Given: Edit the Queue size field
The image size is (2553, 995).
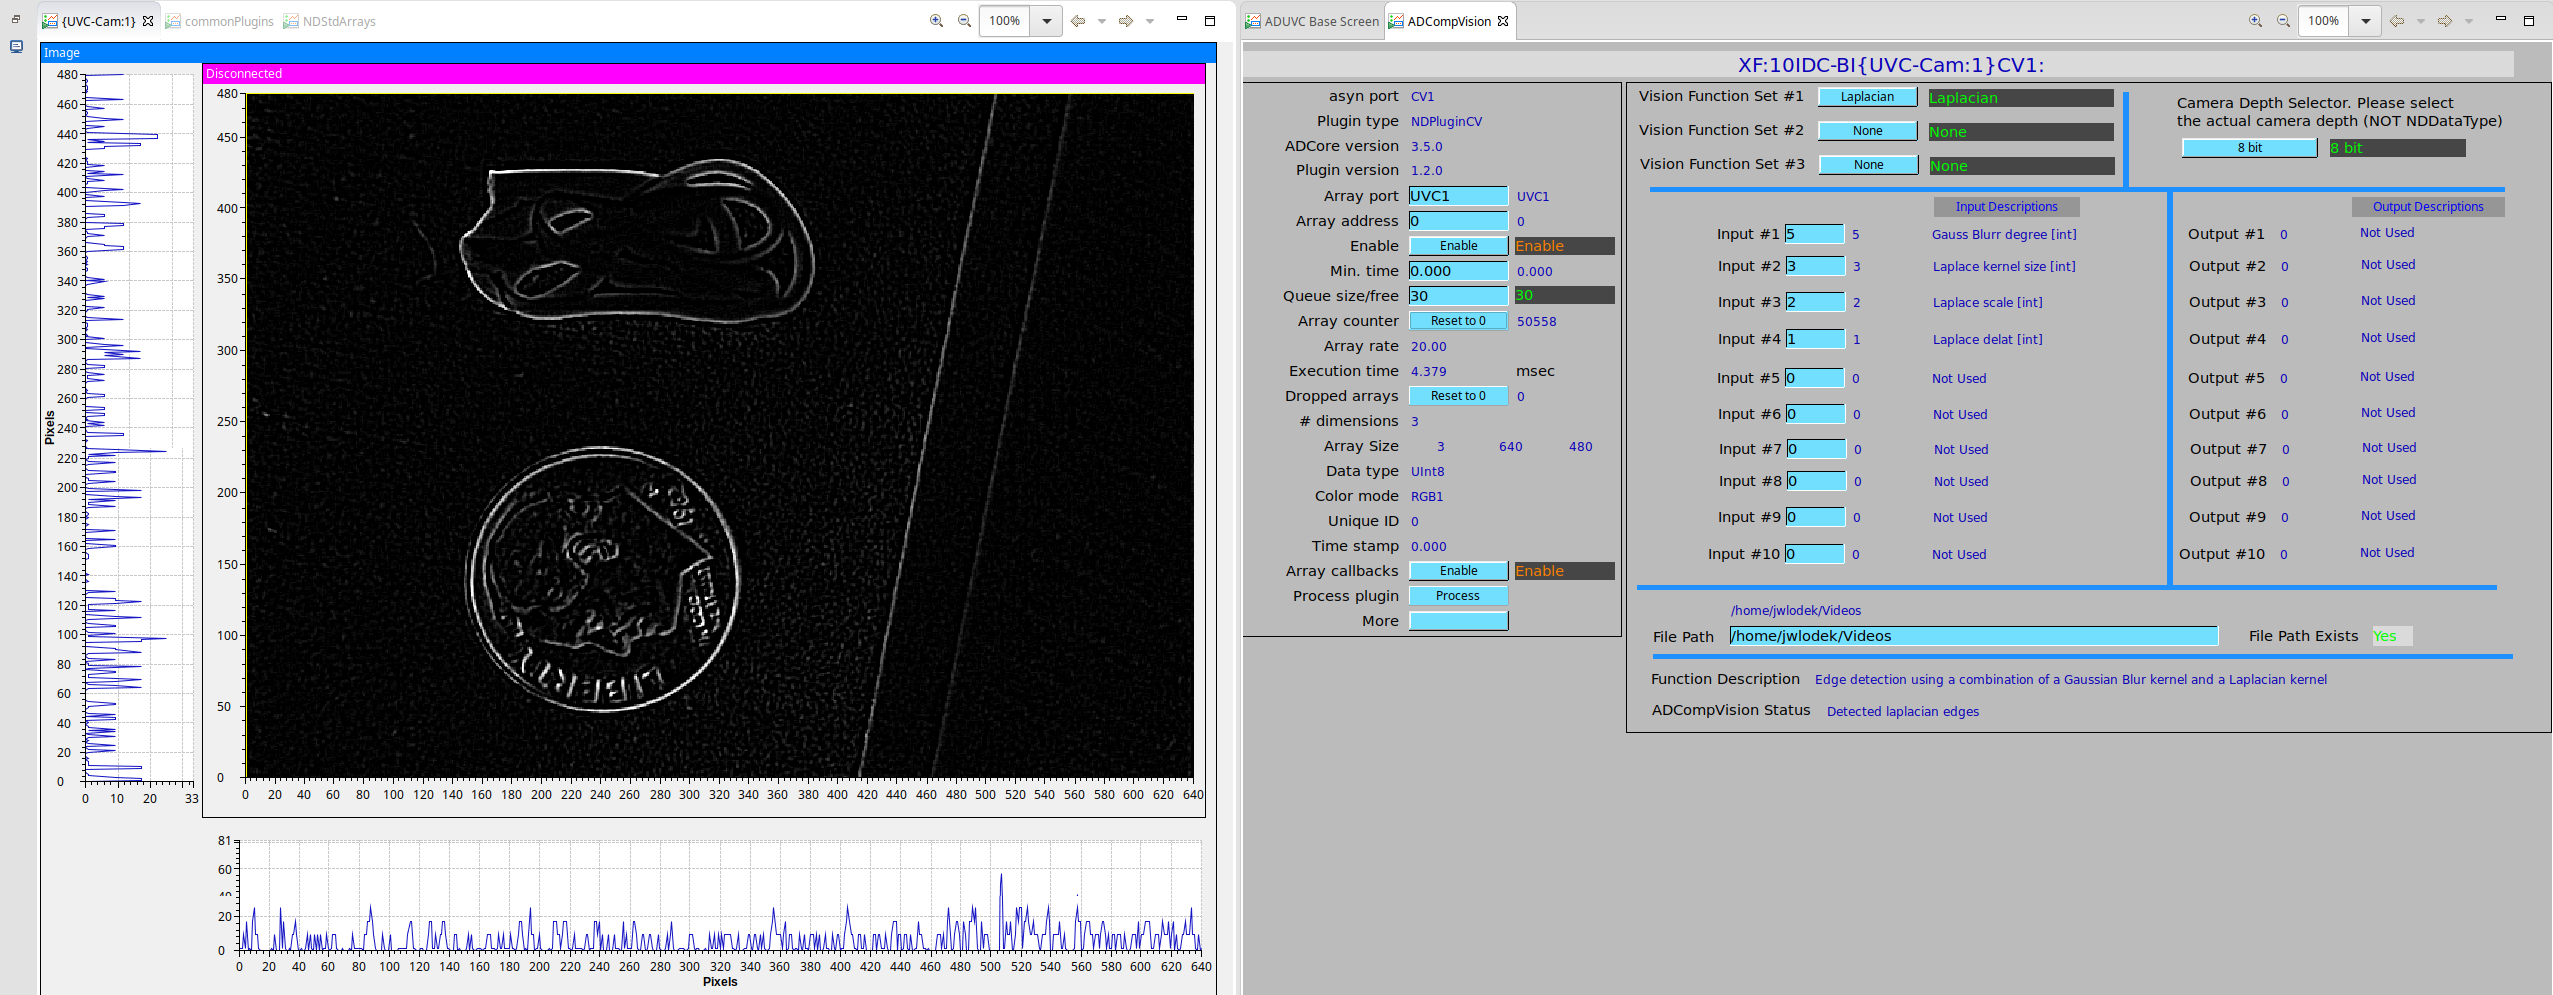Looking at the screenshot, I should tap(1458, 296).
